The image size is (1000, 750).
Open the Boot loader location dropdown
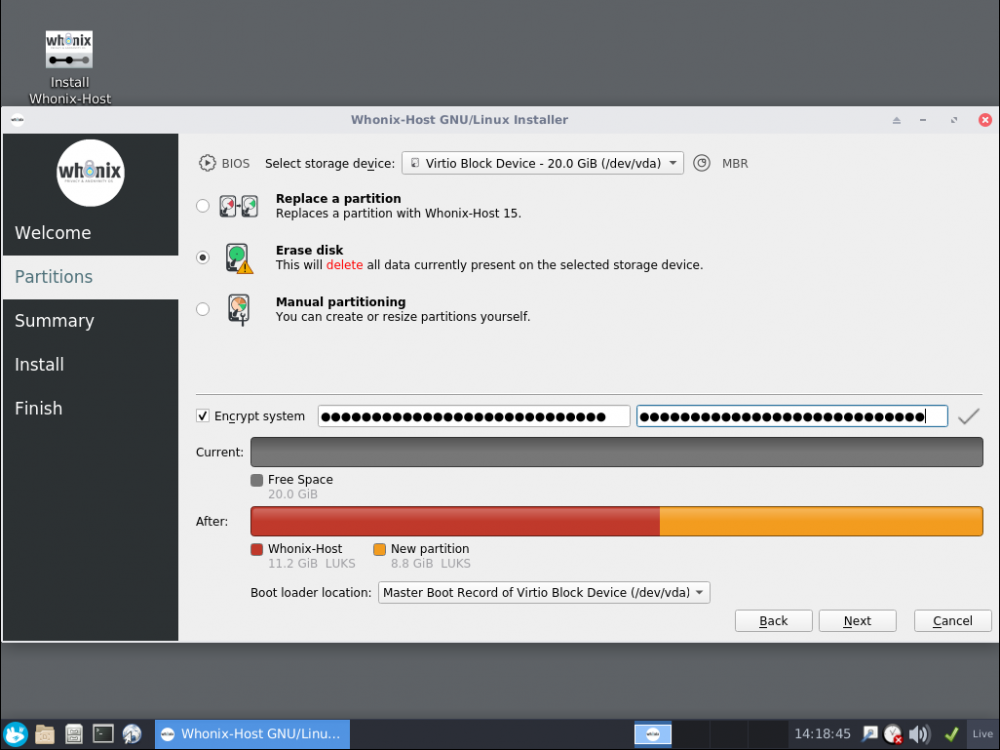[543, 592]
